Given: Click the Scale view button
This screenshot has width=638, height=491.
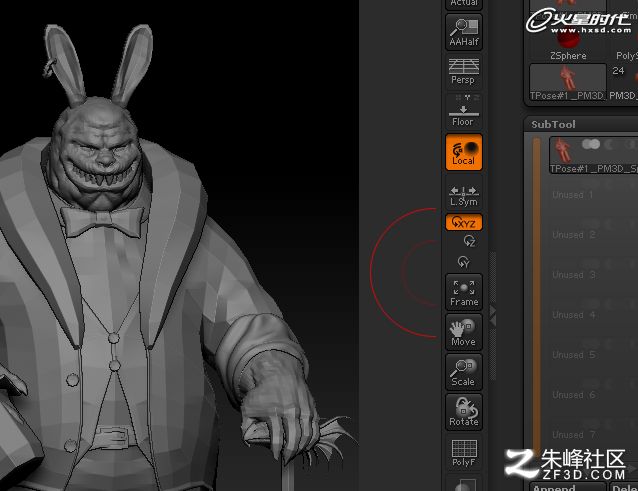Looking at the screenshot, I should [x=464, y=372].
